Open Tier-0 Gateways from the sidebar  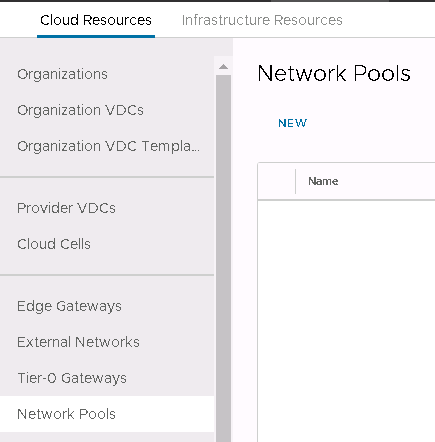click(x=72, y=378)
